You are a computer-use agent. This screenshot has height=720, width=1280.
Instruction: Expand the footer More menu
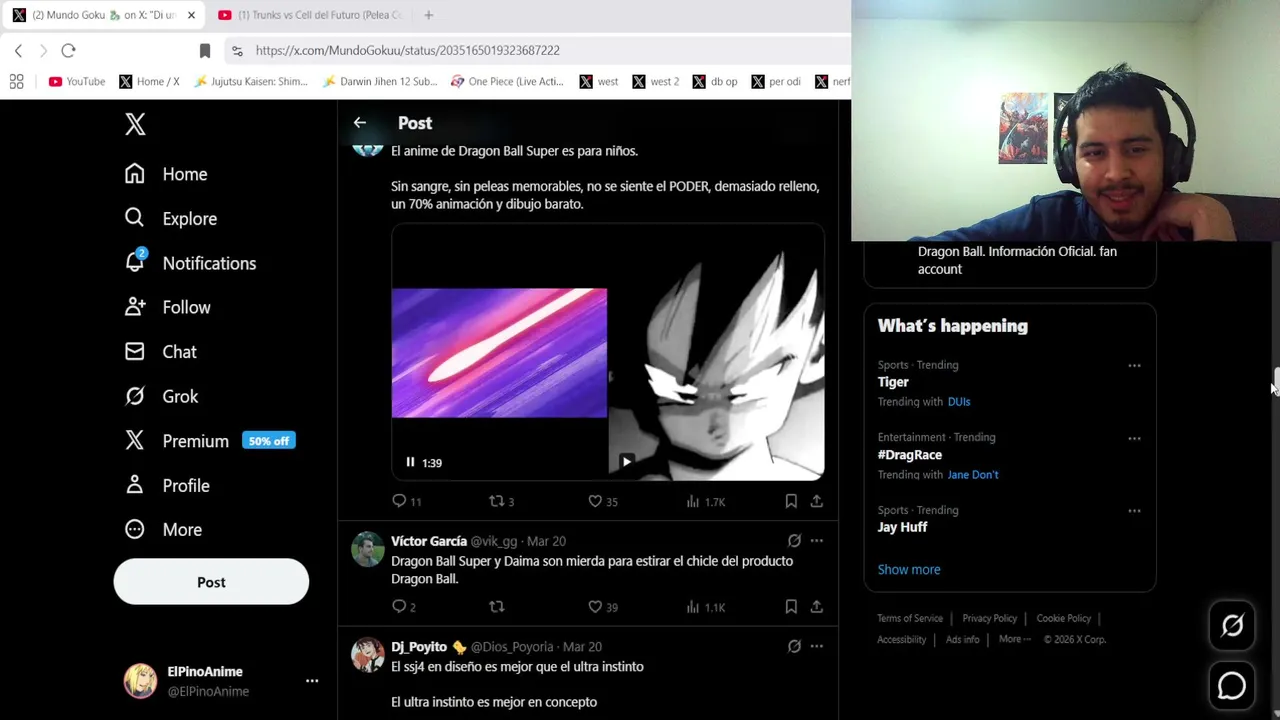pos(1014,639)
